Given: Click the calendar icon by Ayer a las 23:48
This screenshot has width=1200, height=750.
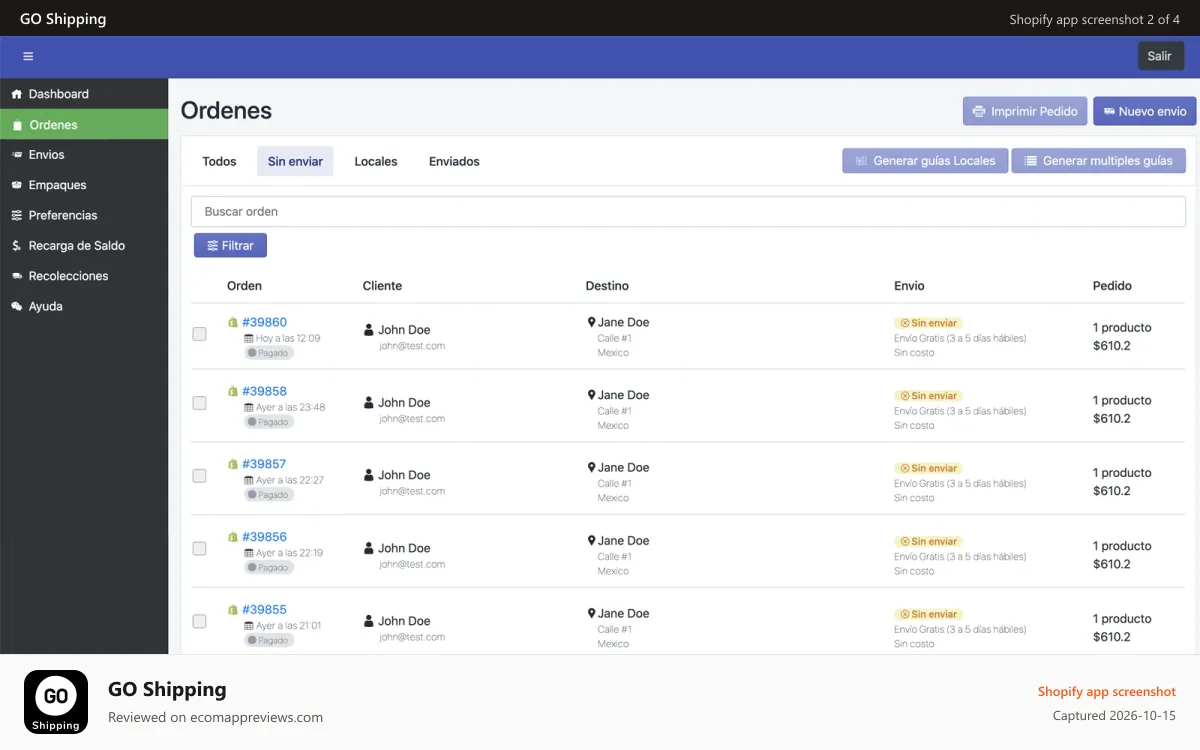Looking at the screenshot, I should pyautogui.click(x=248, y=407).
